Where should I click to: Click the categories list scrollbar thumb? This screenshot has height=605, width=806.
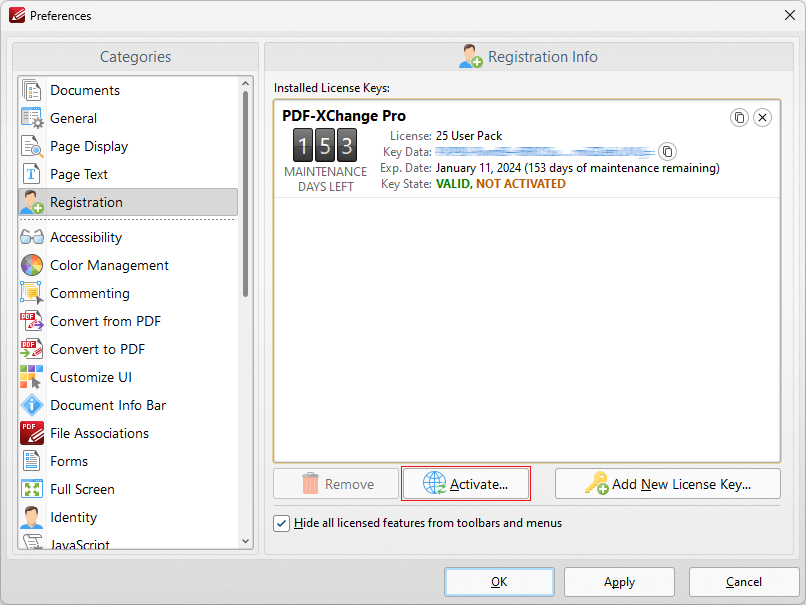[x=245, y=194]
